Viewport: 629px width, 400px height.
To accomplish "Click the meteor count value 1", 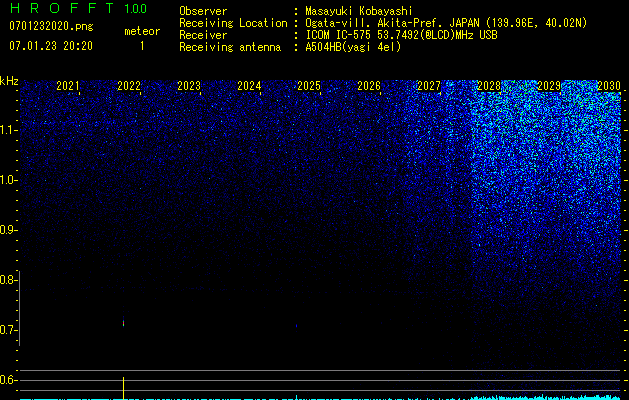I will pos(142,46).
